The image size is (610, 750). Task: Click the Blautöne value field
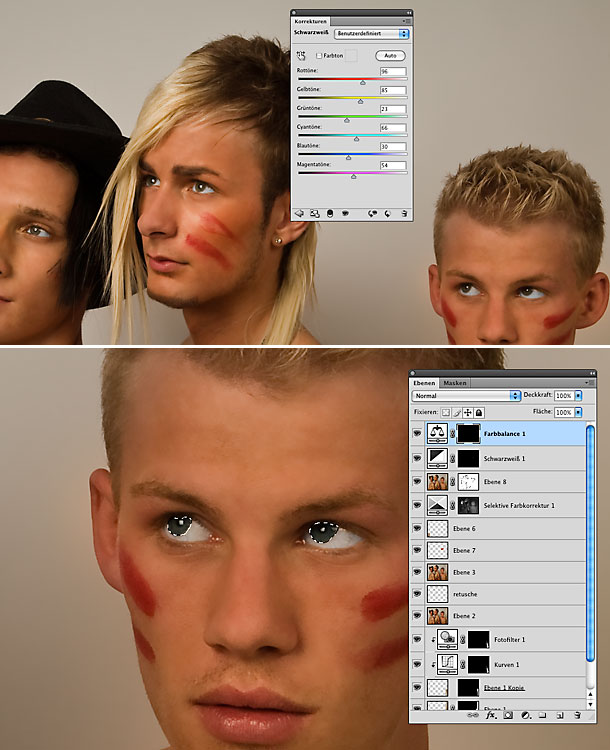click(x=393, y=146)
